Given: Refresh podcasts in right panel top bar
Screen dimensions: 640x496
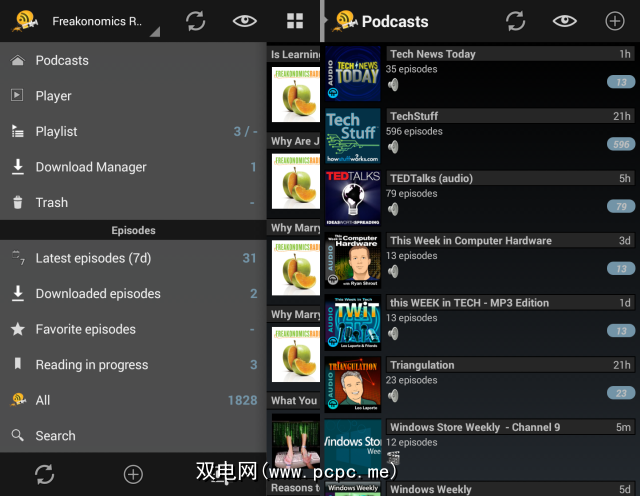Looking at the screenshot, I should 516,21.
